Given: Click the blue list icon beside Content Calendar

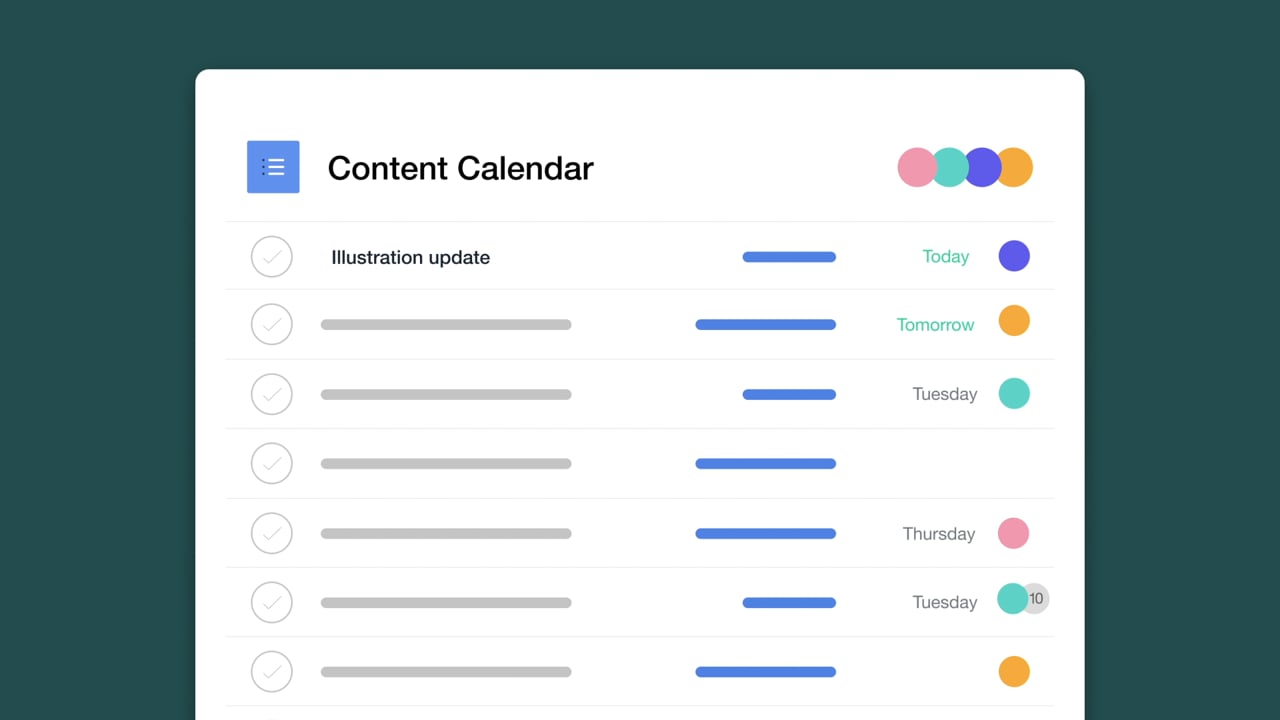Looking at the screenshot, I should pos(273,167).
